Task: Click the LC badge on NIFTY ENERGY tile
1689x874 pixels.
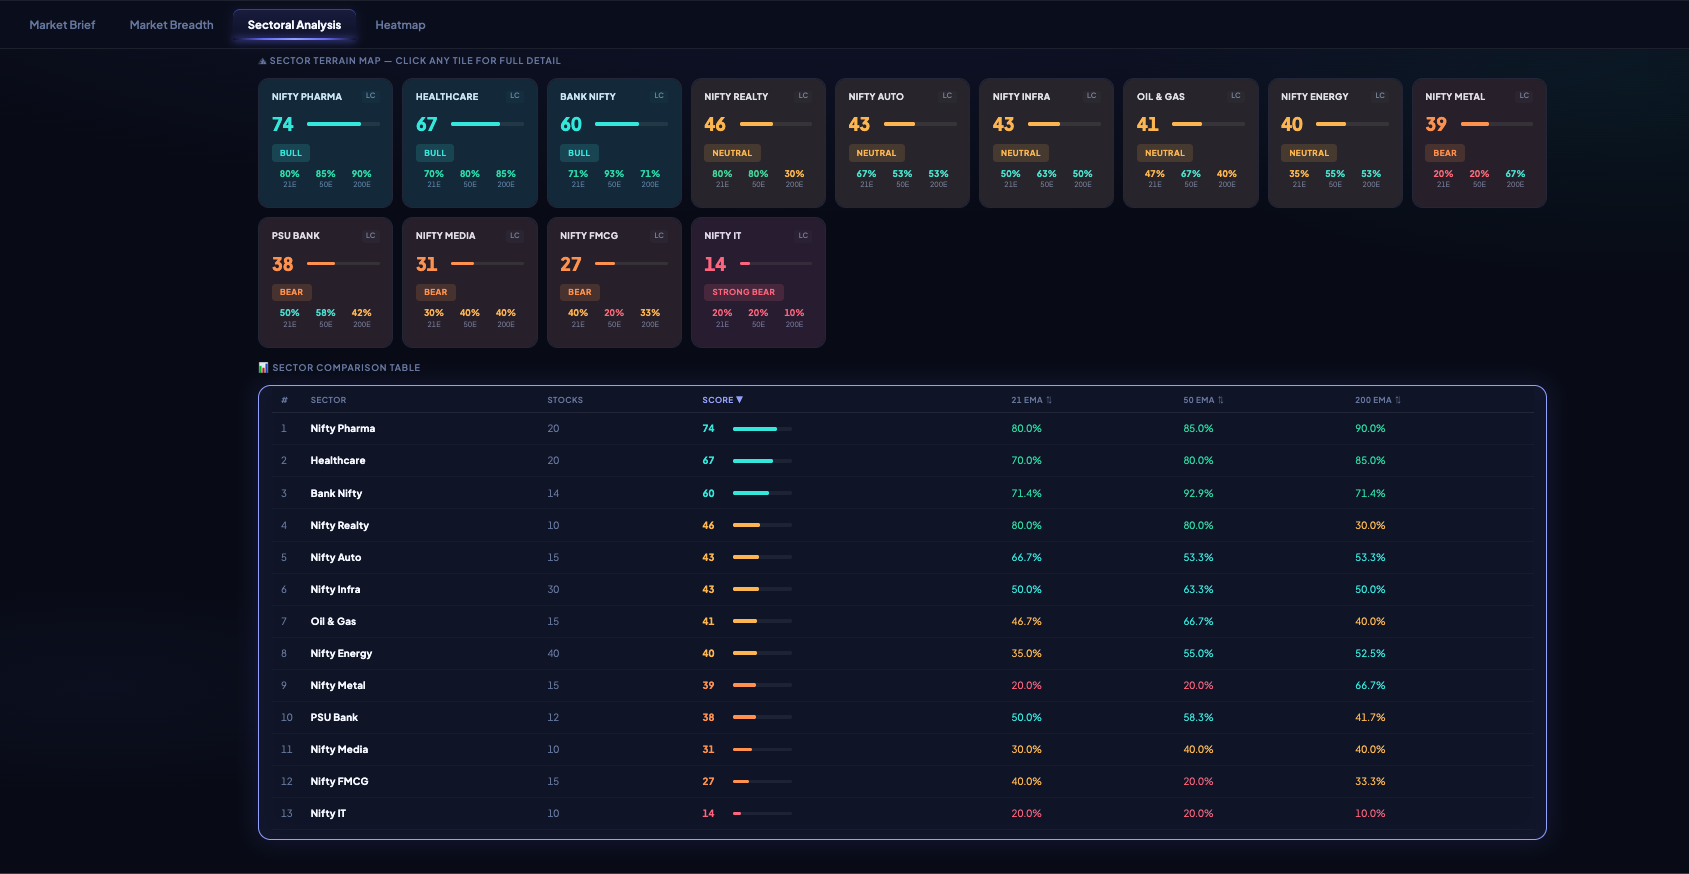Action: (1380, 96)
